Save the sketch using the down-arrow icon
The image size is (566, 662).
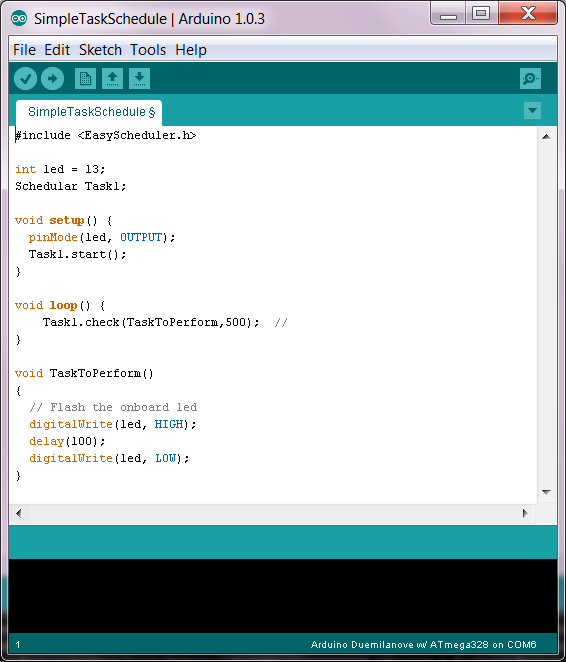click(x=139, y=79)
